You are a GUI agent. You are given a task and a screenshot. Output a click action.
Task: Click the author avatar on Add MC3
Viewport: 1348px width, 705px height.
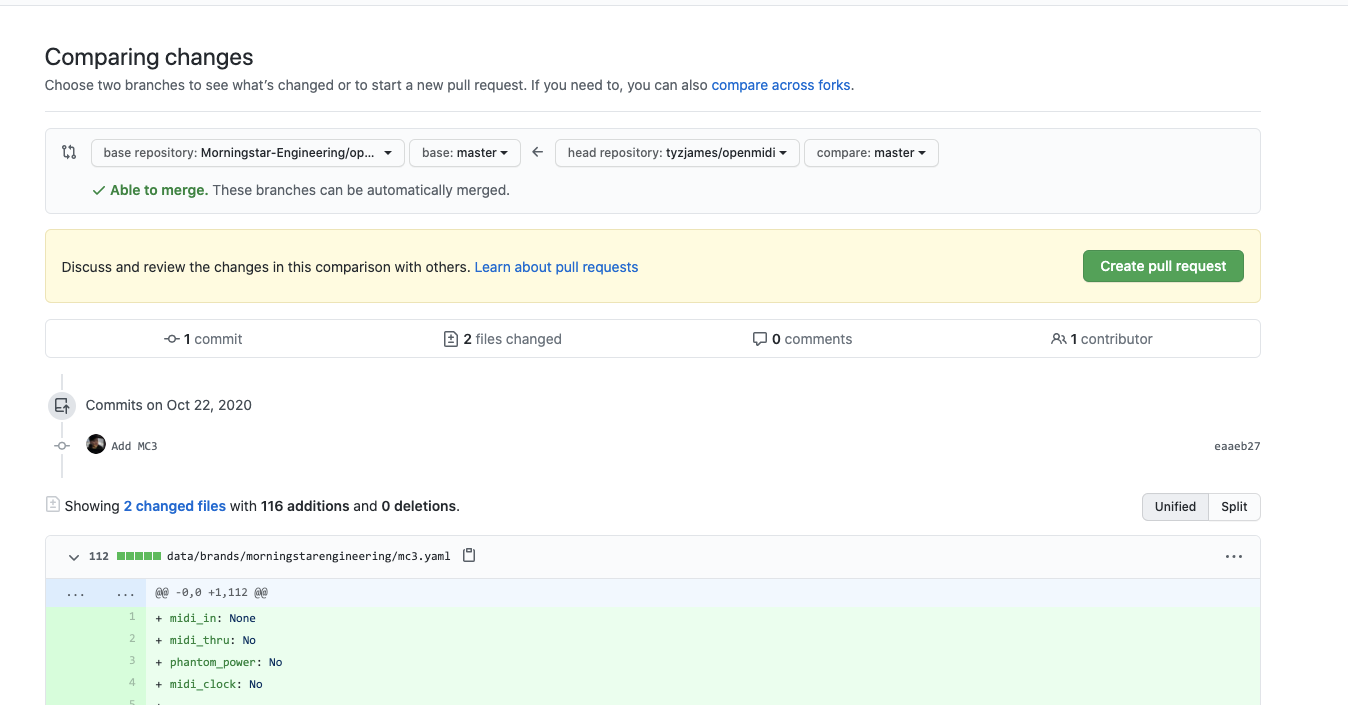96,445
